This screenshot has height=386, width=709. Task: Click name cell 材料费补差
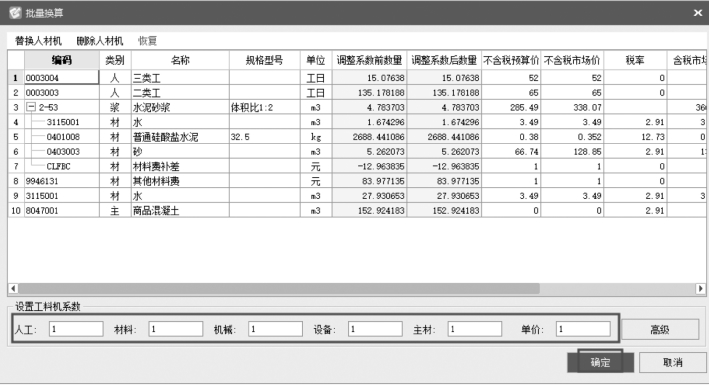pyautogui.click(x=180, y=166)
